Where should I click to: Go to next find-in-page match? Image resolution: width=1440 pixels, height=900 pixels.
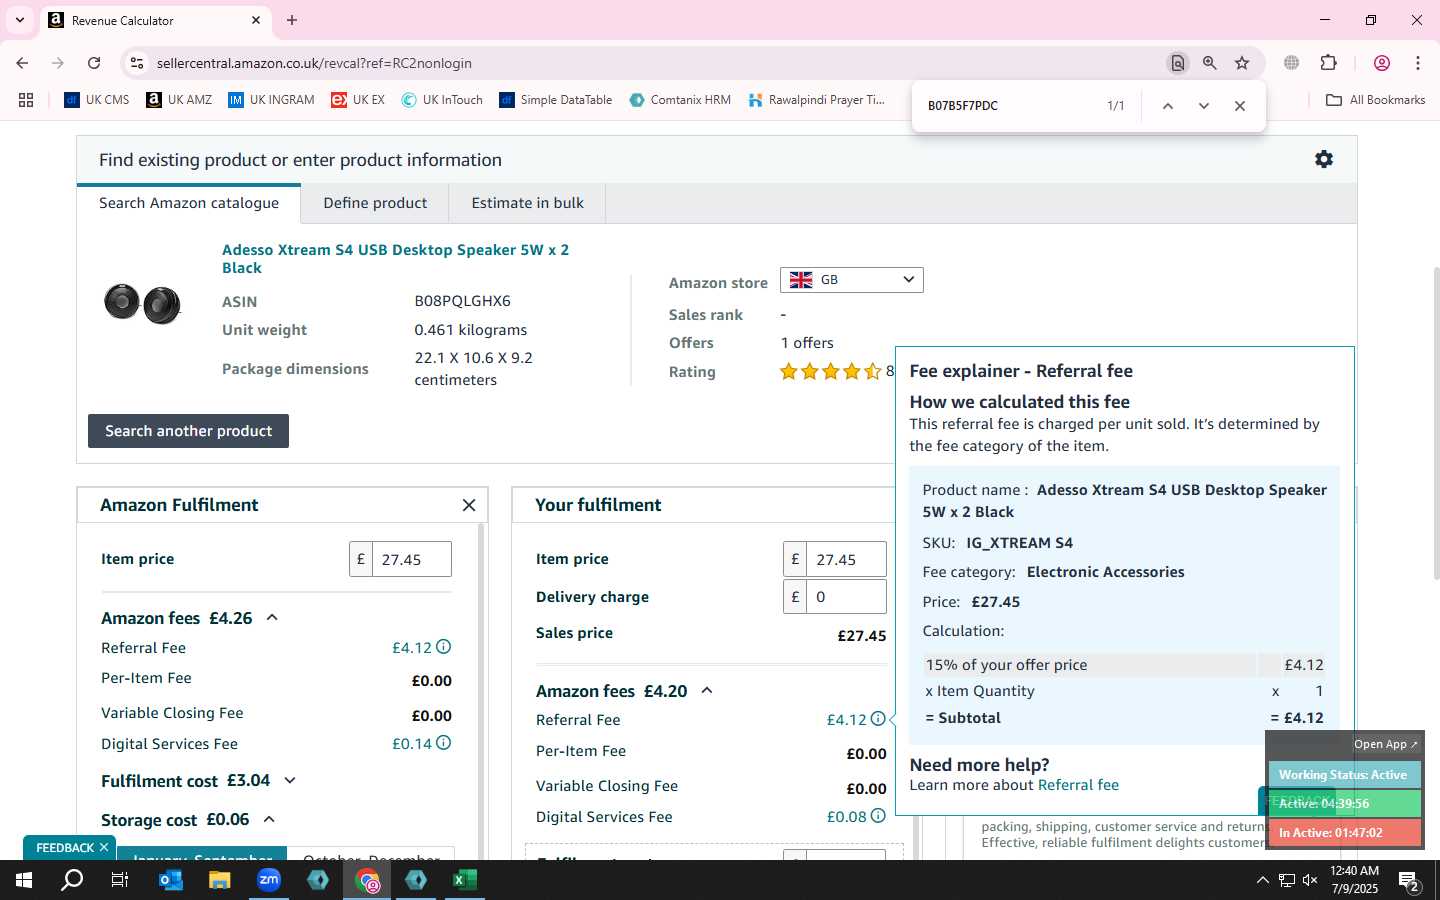point(1204,106)
